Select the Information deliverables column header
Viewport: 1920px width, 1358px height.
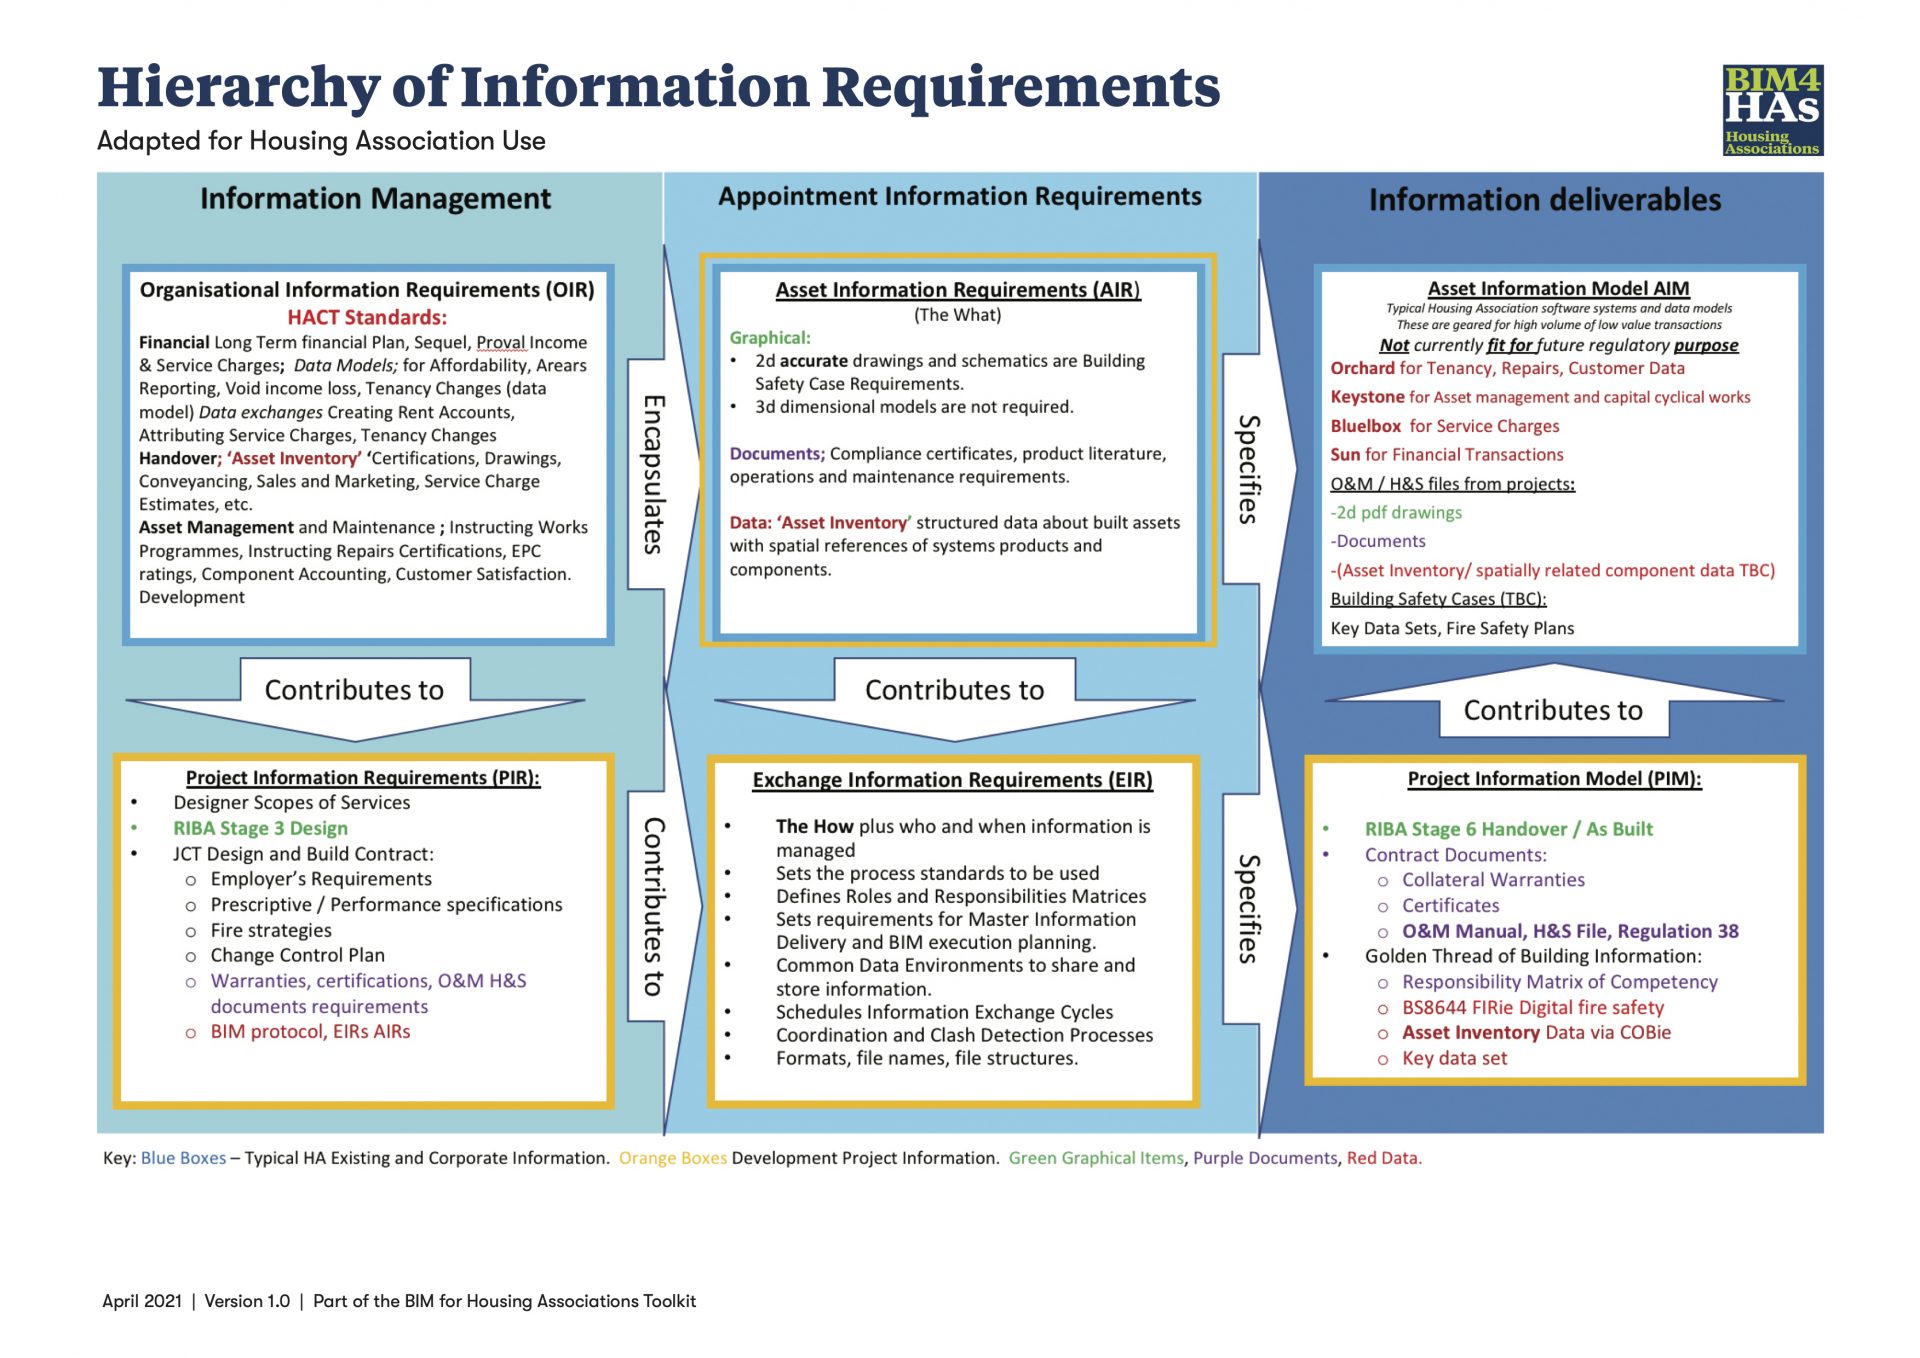pyautogui.click(x=1544, y=200)
